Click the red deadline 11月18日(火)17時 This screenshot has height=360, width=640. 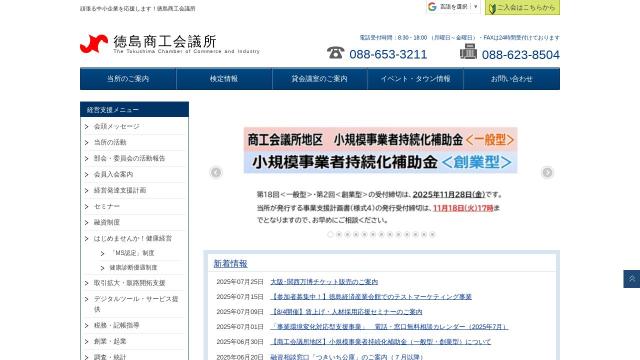pyautogui.click(x=463, y=208)
